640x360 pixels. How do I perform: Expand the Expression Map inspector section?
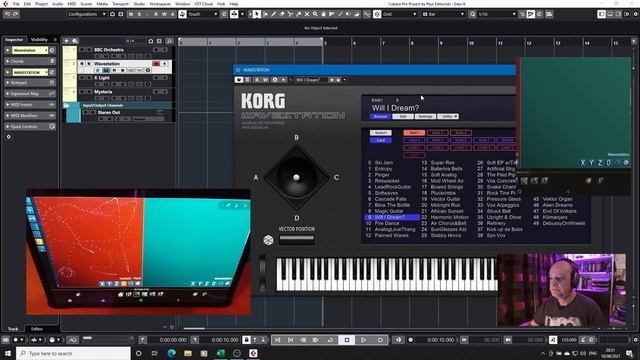(x=30, y=93)
